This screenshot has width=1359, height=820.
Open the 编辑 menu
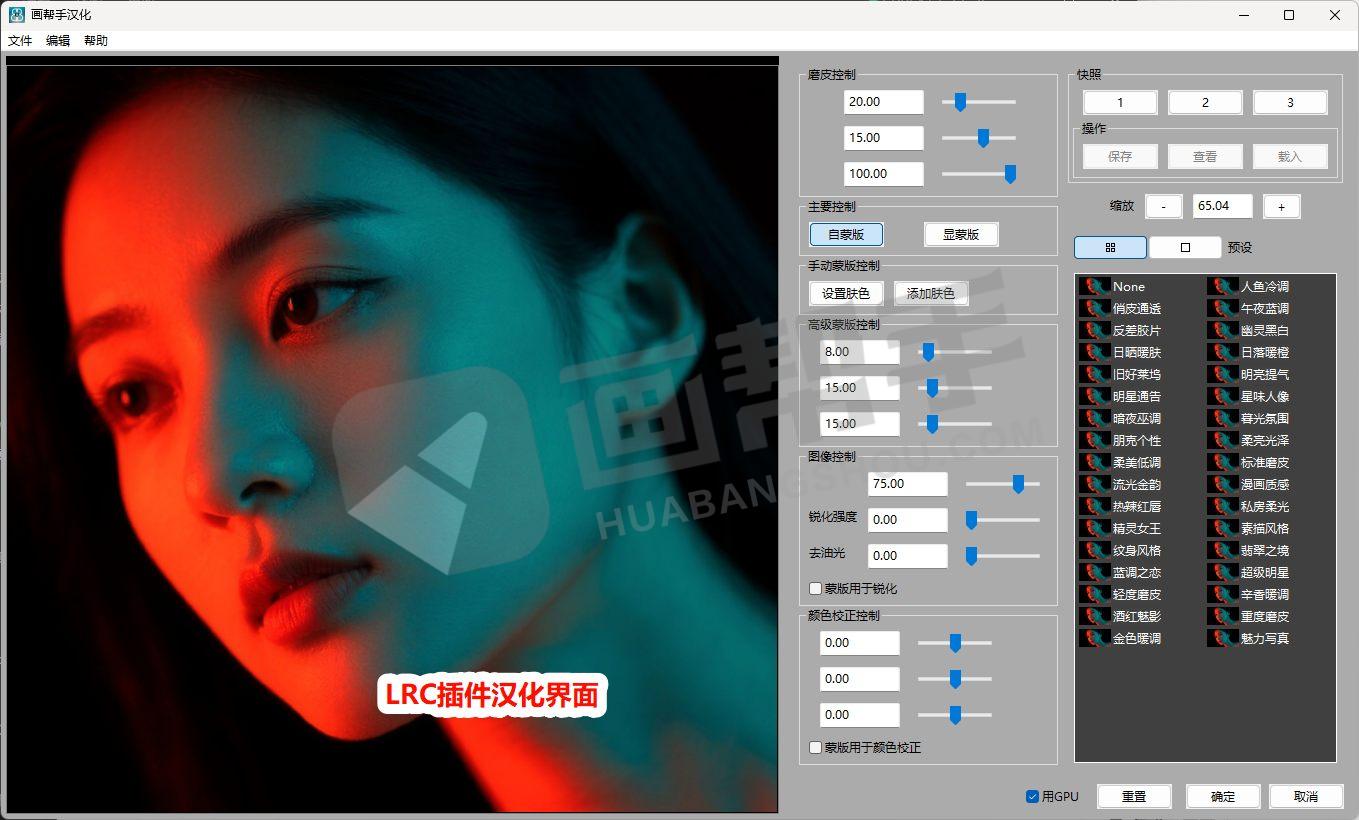[58, 41]
